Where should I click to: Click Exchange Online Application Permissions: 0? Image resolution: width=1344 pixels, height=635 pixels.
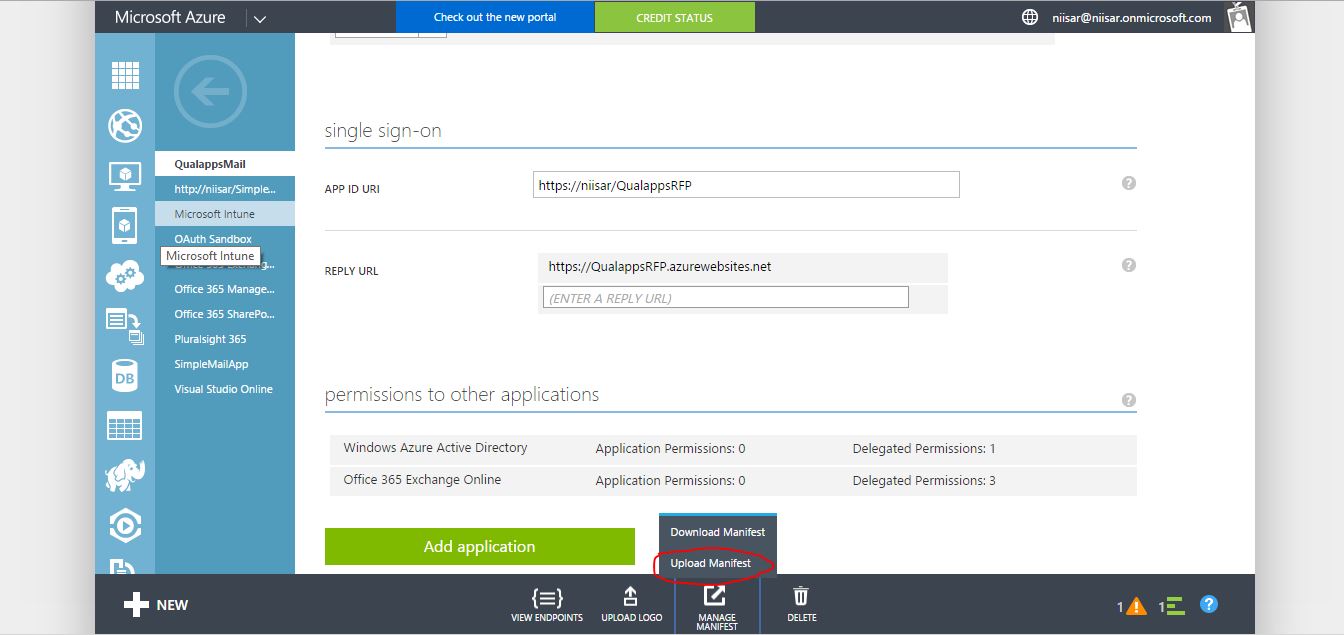670,481
